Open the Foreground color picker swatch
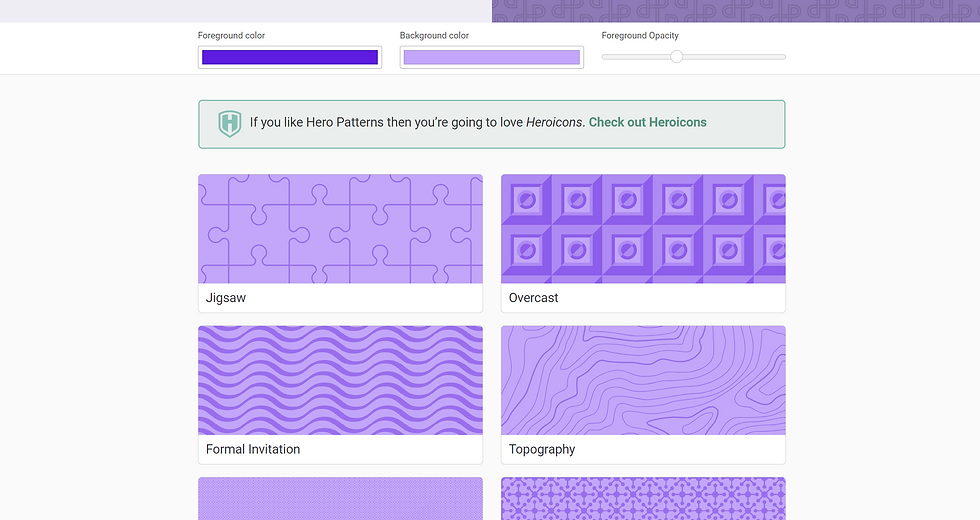Screen dimensions: 980x520 tap(289, 58)
